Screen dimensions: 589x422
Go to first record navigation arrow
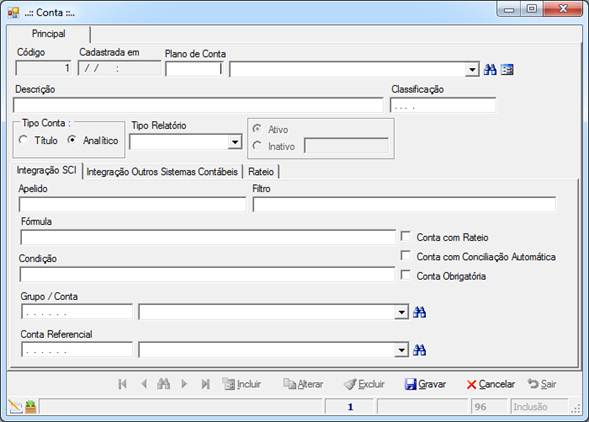coord(122,384)
